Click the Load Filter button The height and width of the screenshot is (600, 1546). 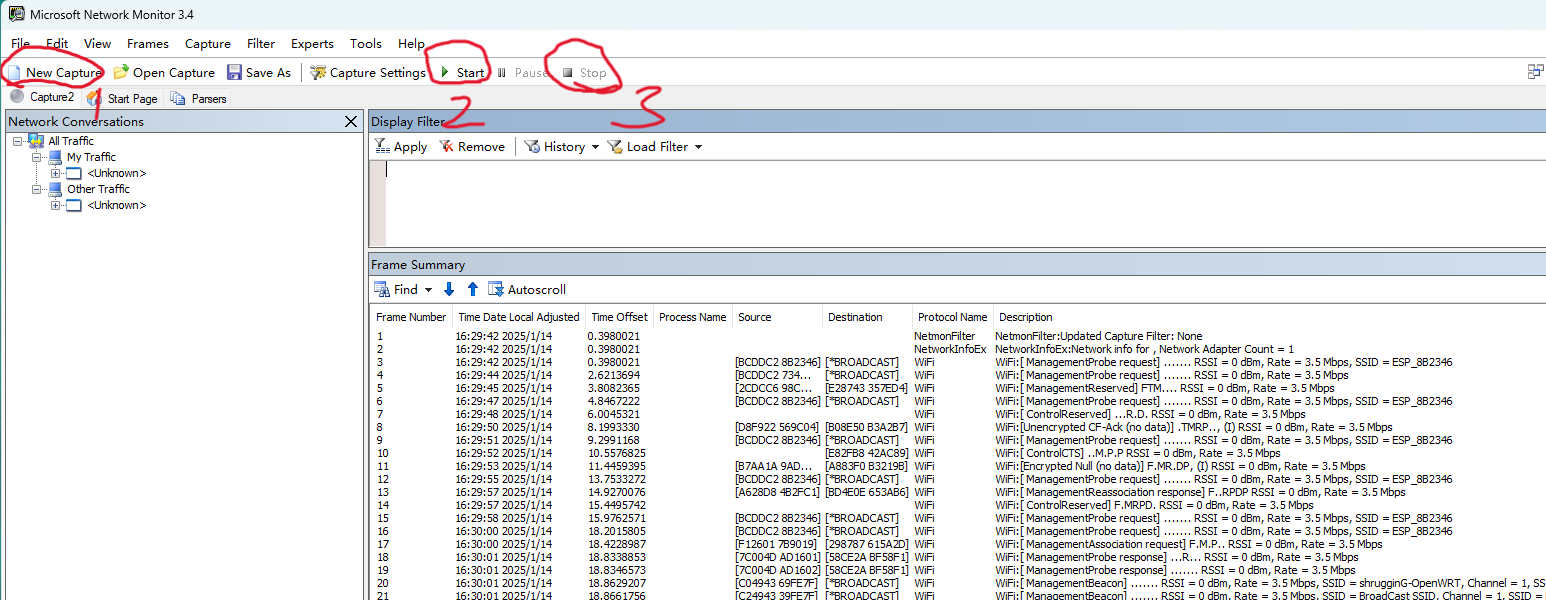tap(647, 146)
